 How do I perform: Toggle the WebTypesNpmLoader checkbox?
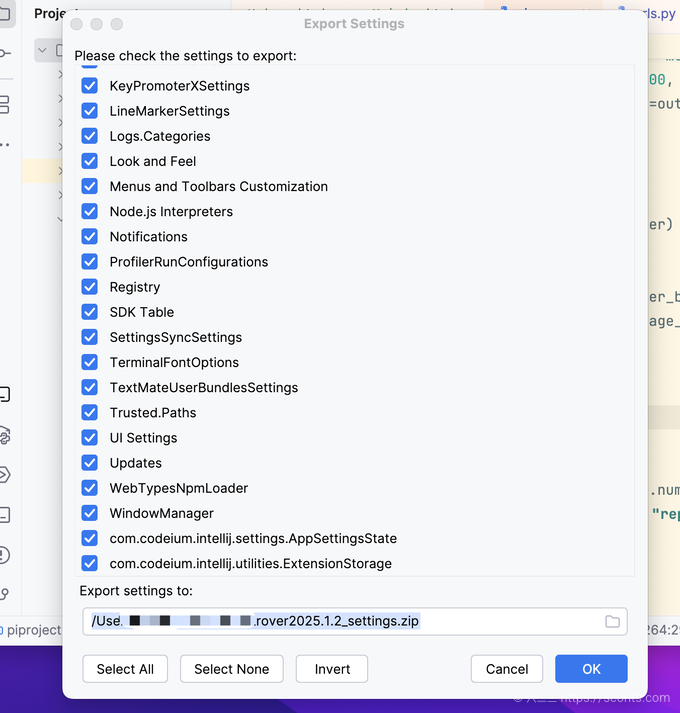tap(90, 488)
